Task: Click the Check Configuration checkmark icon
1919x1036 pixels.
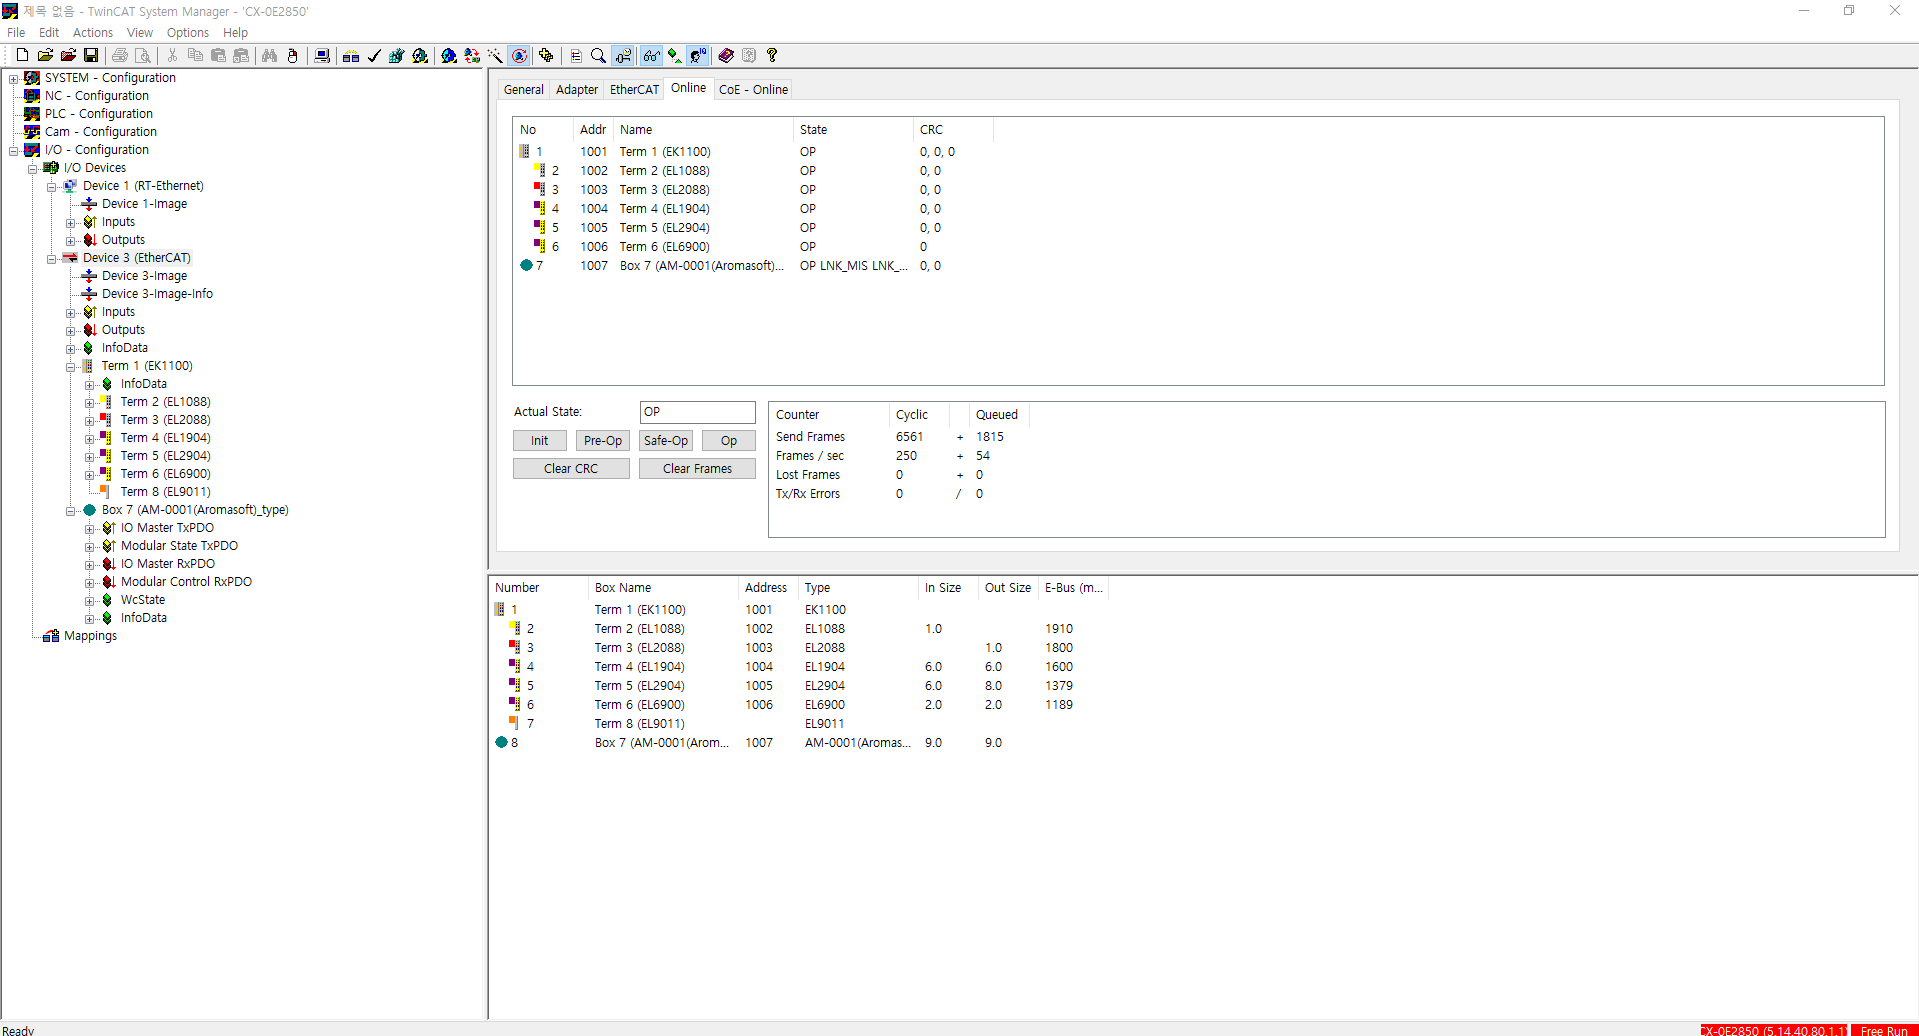Action: [x=374, y=56]
